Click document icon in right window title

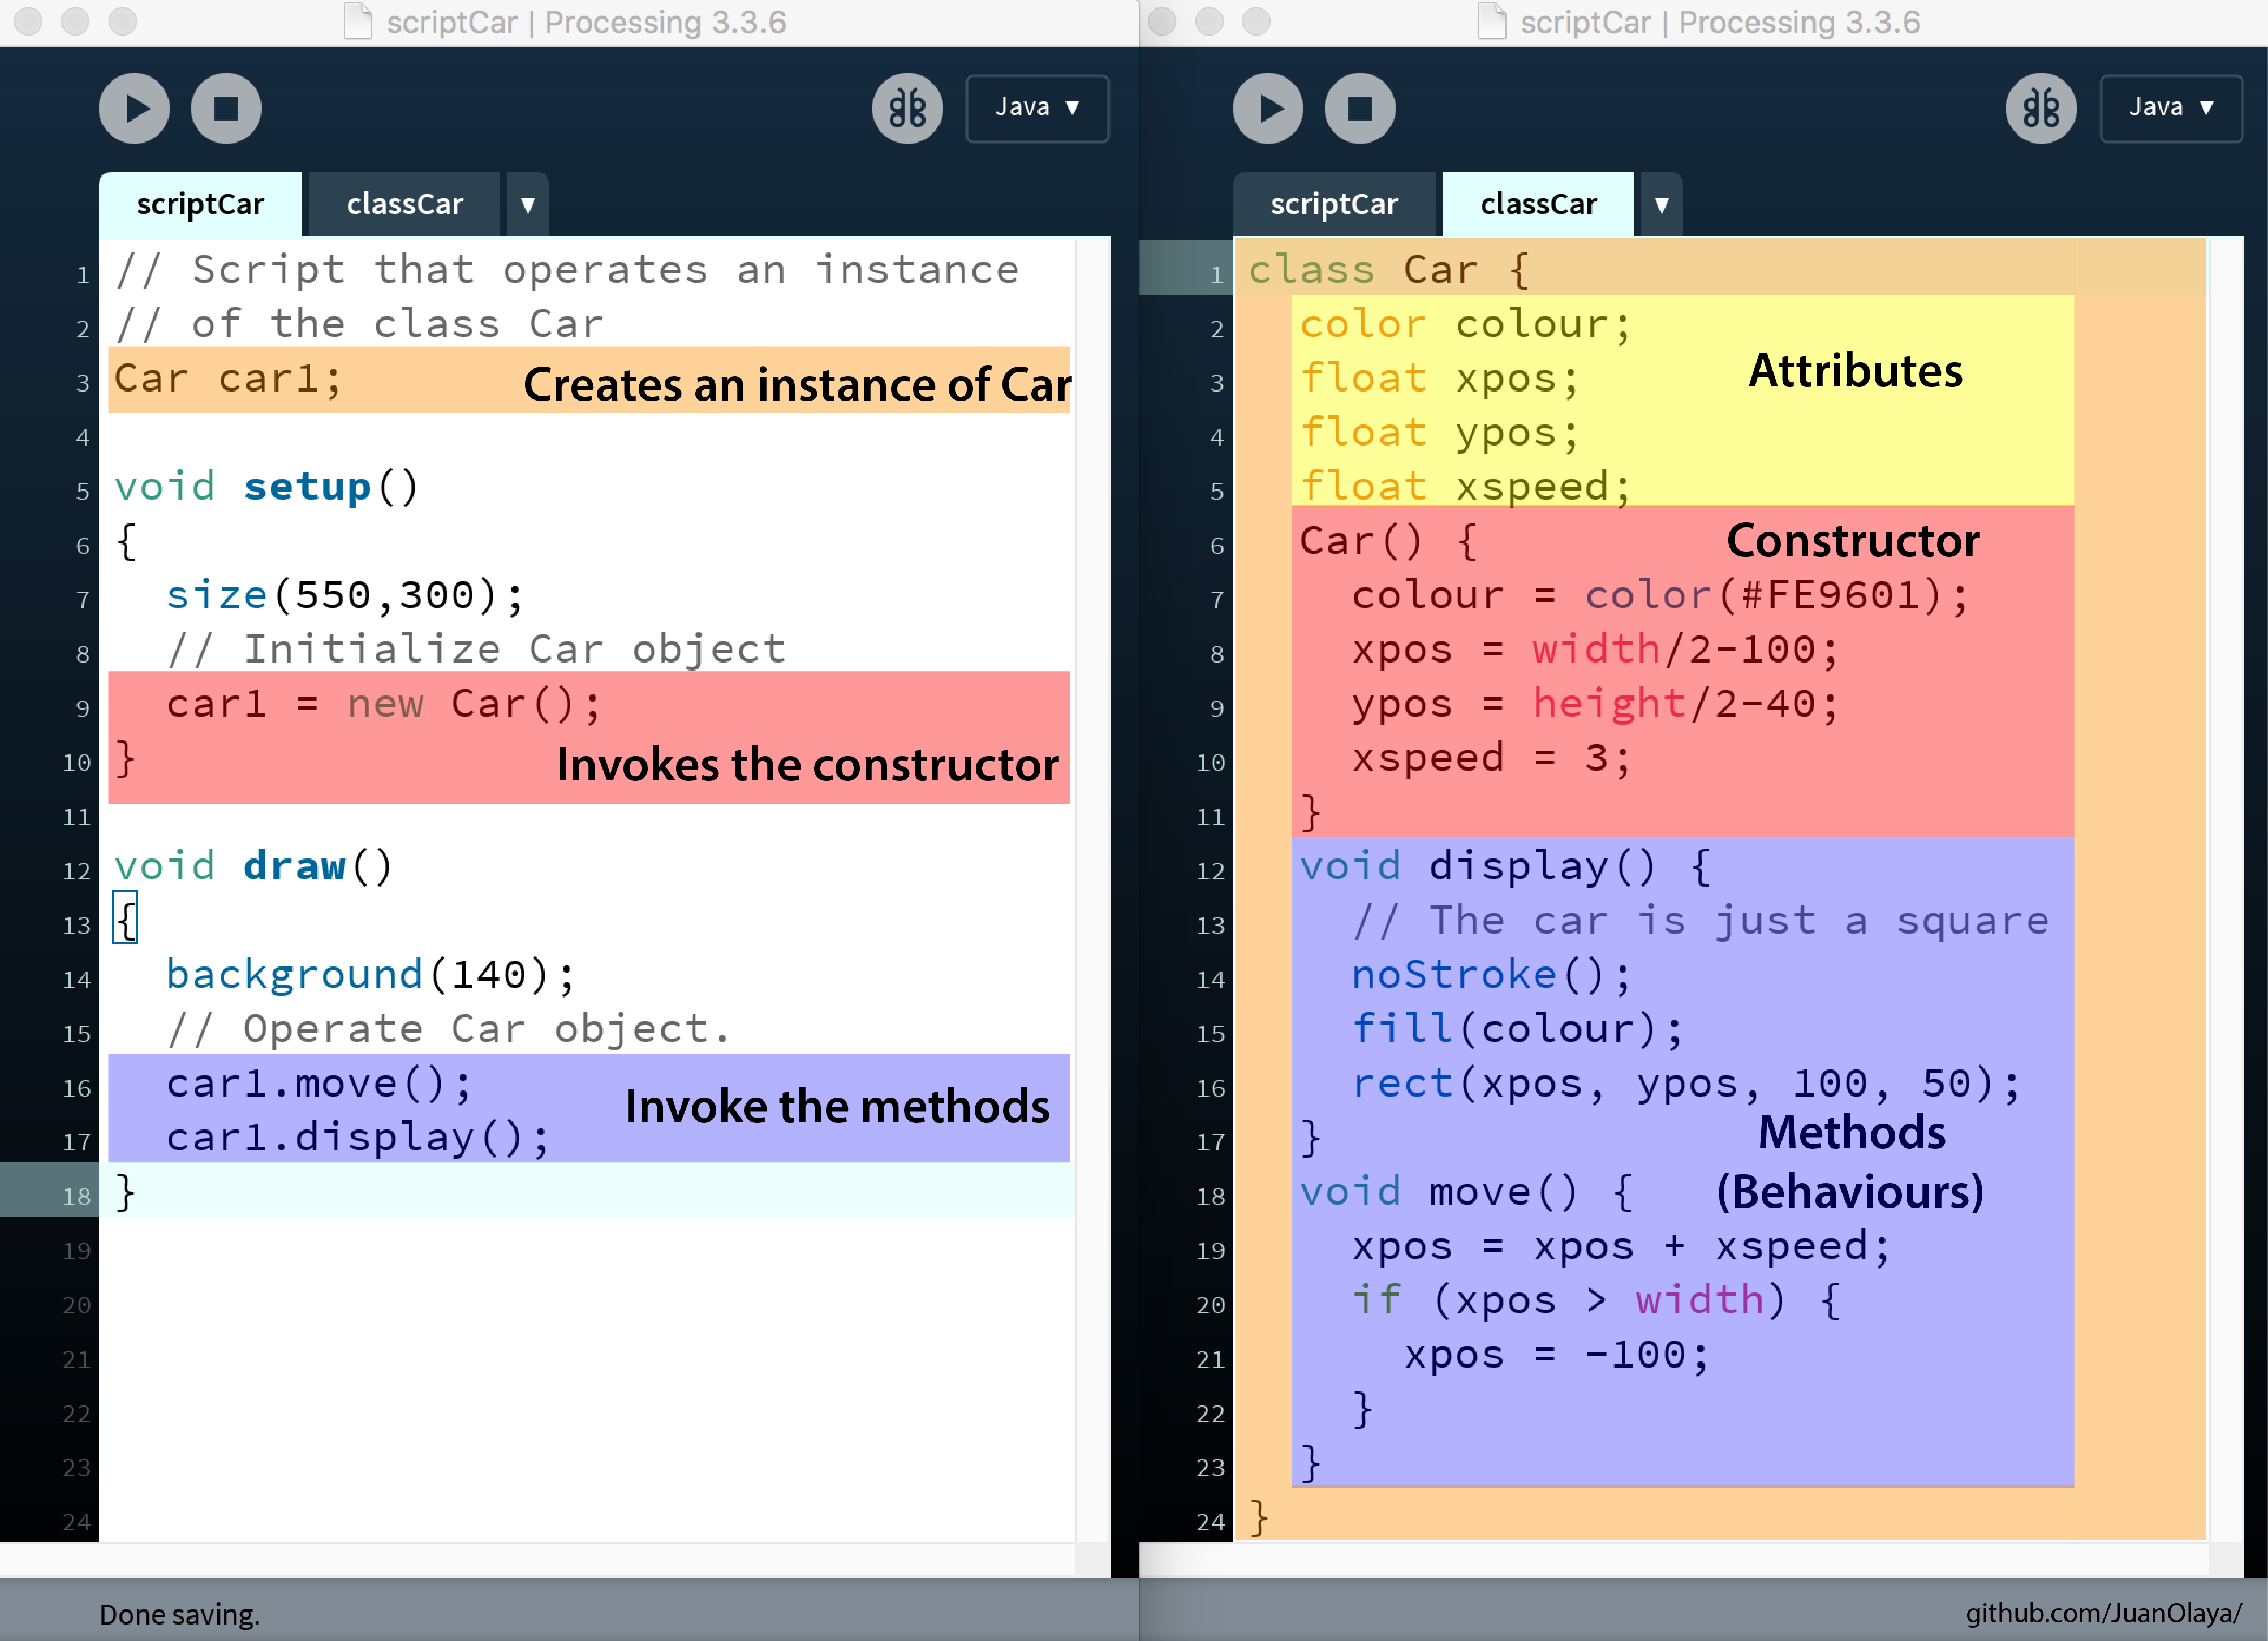point(1491,21)
